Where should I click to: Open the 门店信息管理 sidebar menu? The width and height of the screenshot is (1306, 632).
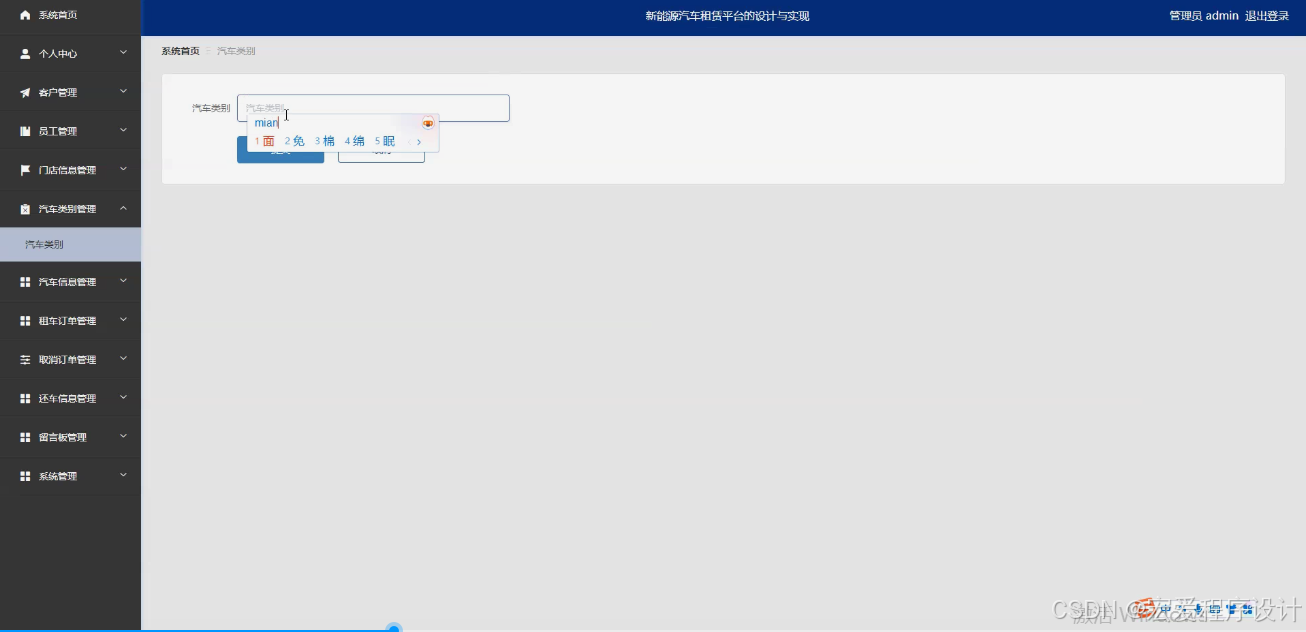tap(70, 170)
